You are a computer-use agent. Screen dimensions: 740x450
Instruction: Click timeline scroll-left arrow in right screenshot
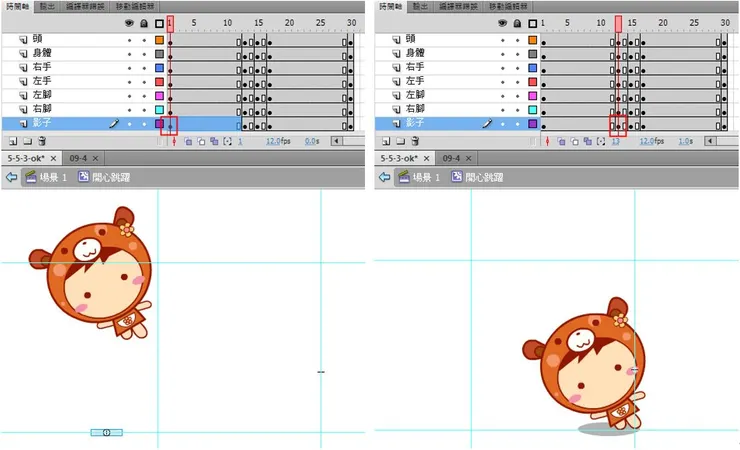710,141
